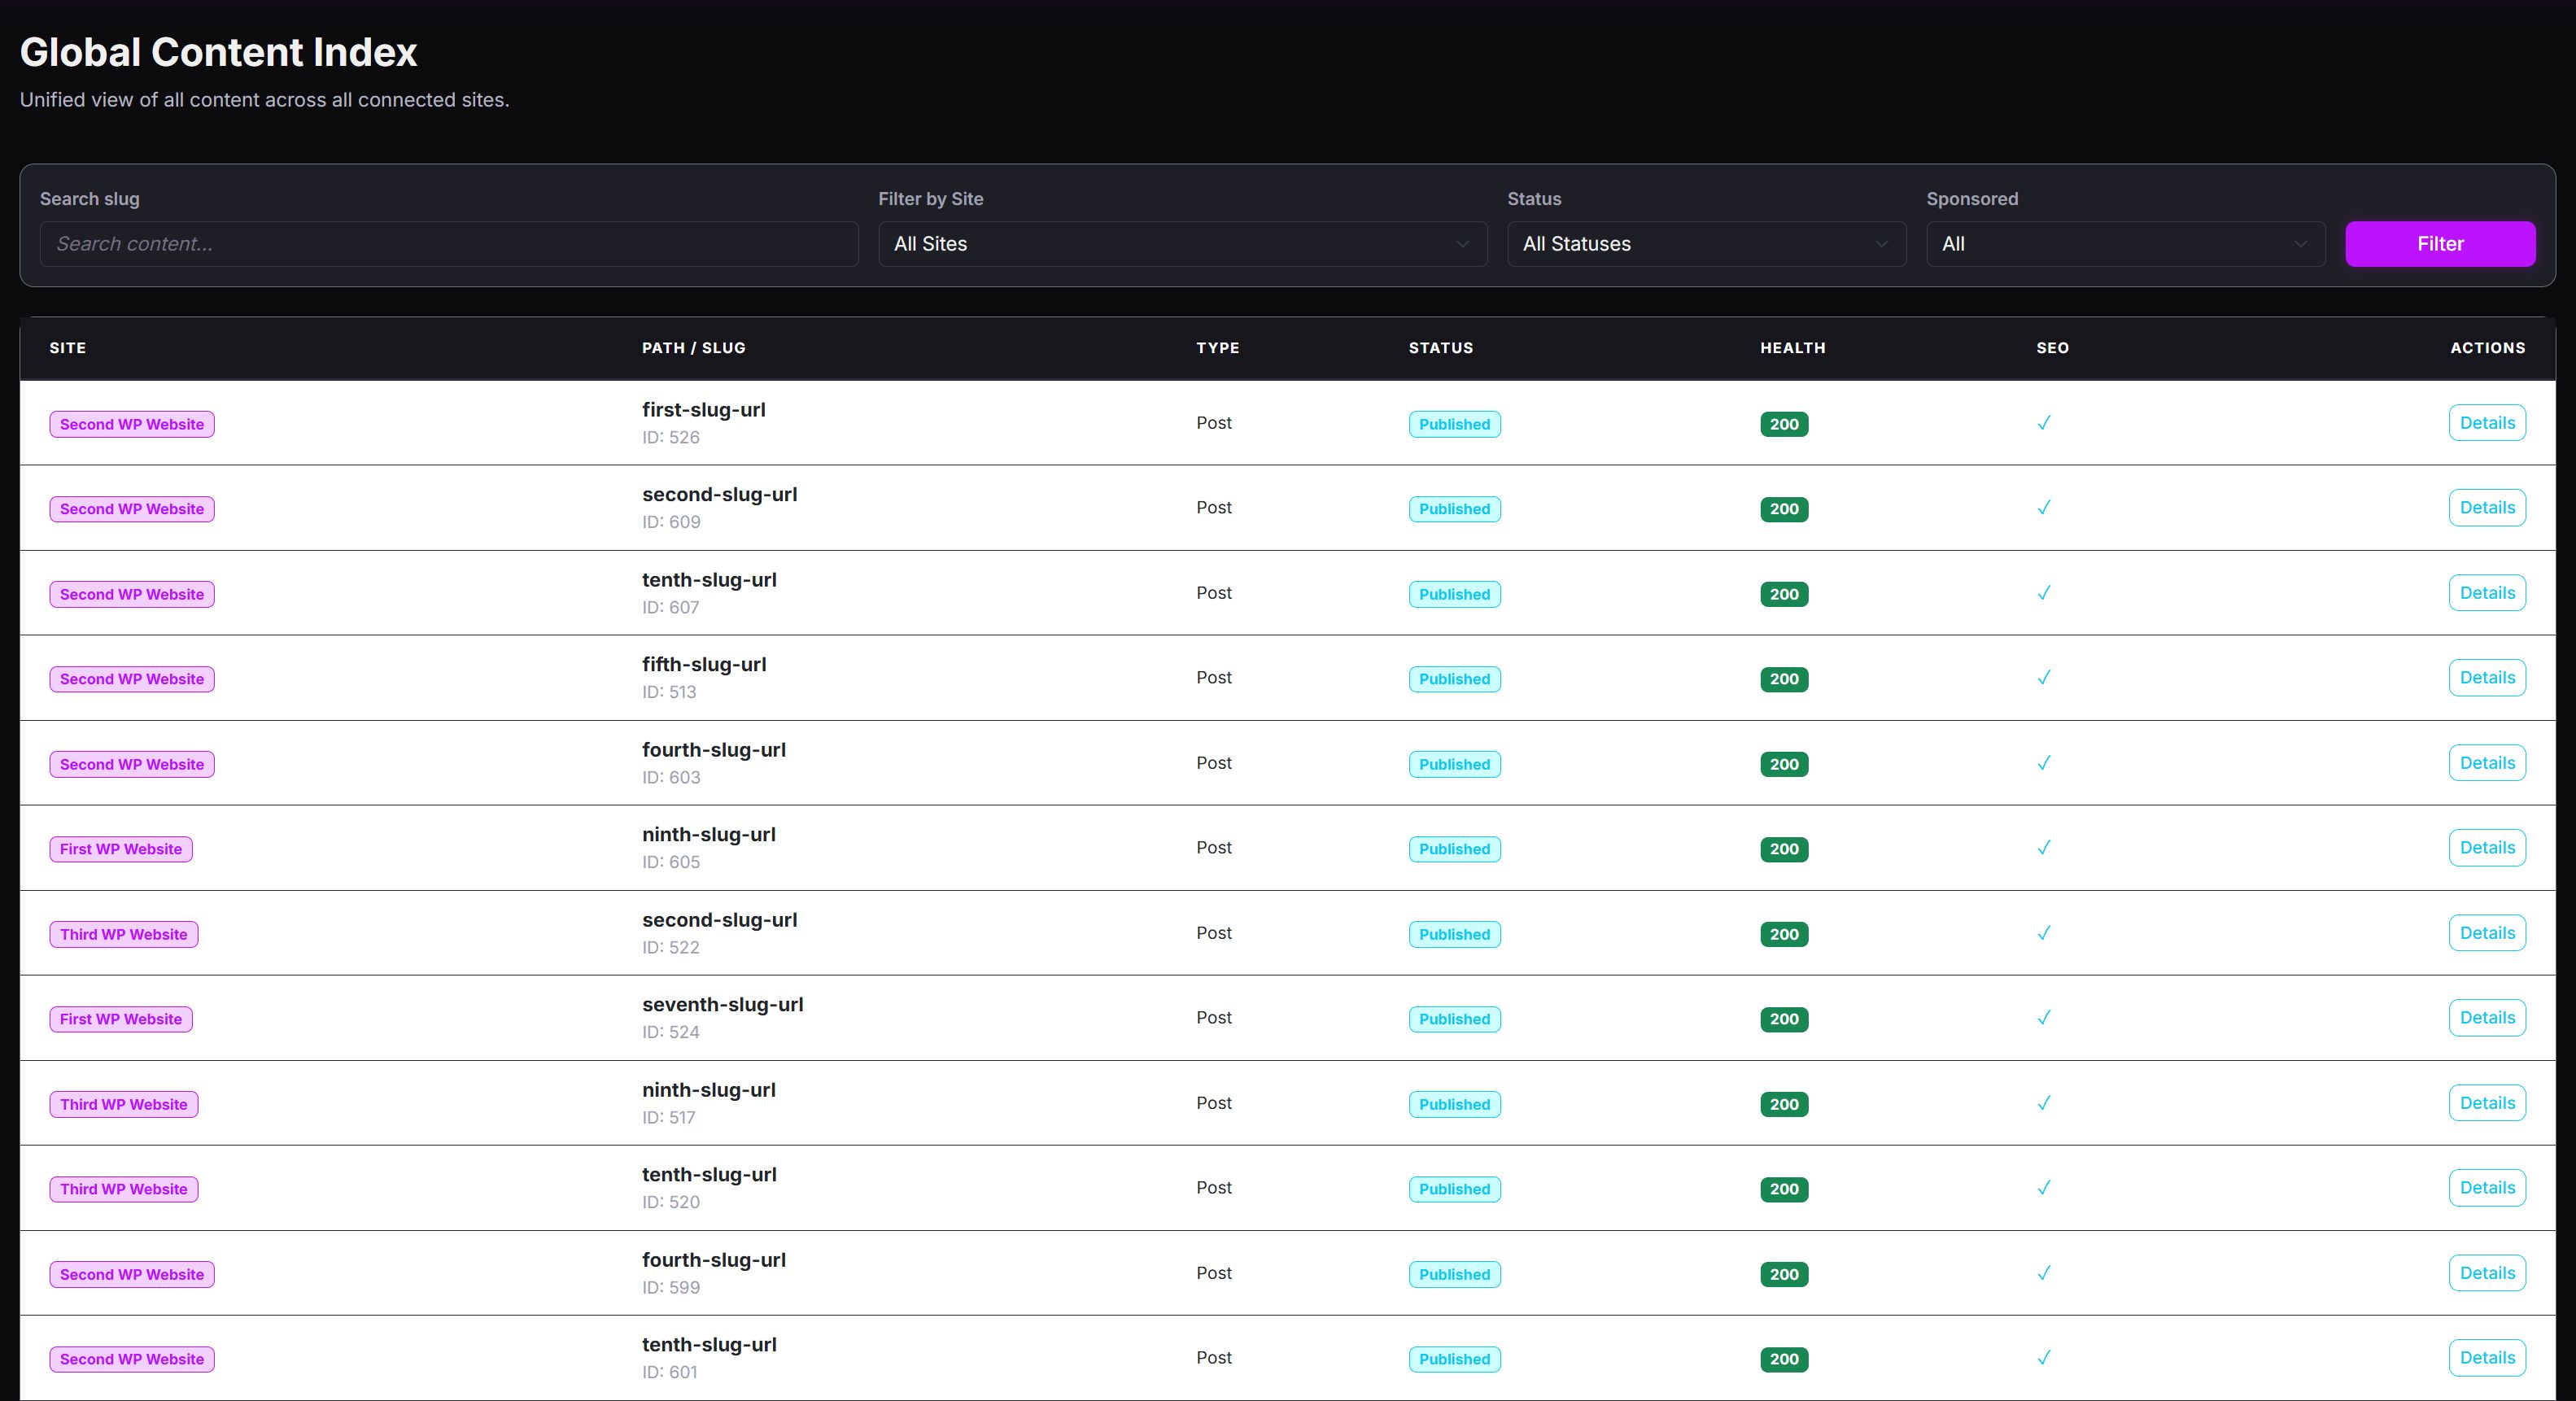This screenshot has width=2576, height=1401.
Task: Open Details for second-slug-url ID 609
Action: [2486, 508]
